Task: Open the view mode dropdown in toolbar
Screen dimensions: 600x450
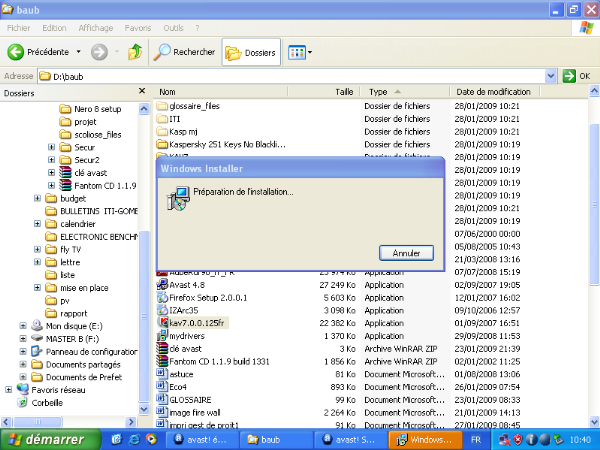Action: pyautogui.click(x=309, y=52)
